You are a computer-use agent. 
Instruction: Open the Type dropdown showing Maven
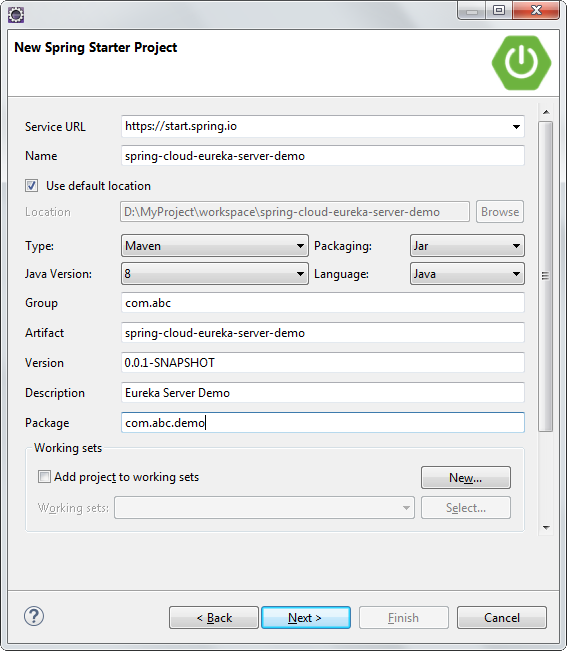tap(215, 246)
